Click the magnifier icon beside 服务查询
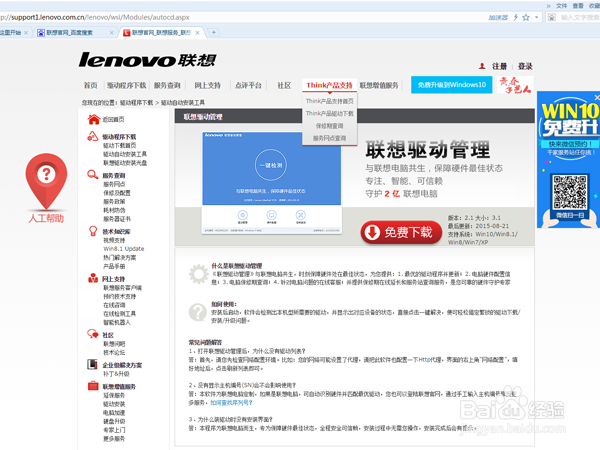This screenshot has width=600, height=450. coord(93,175)
